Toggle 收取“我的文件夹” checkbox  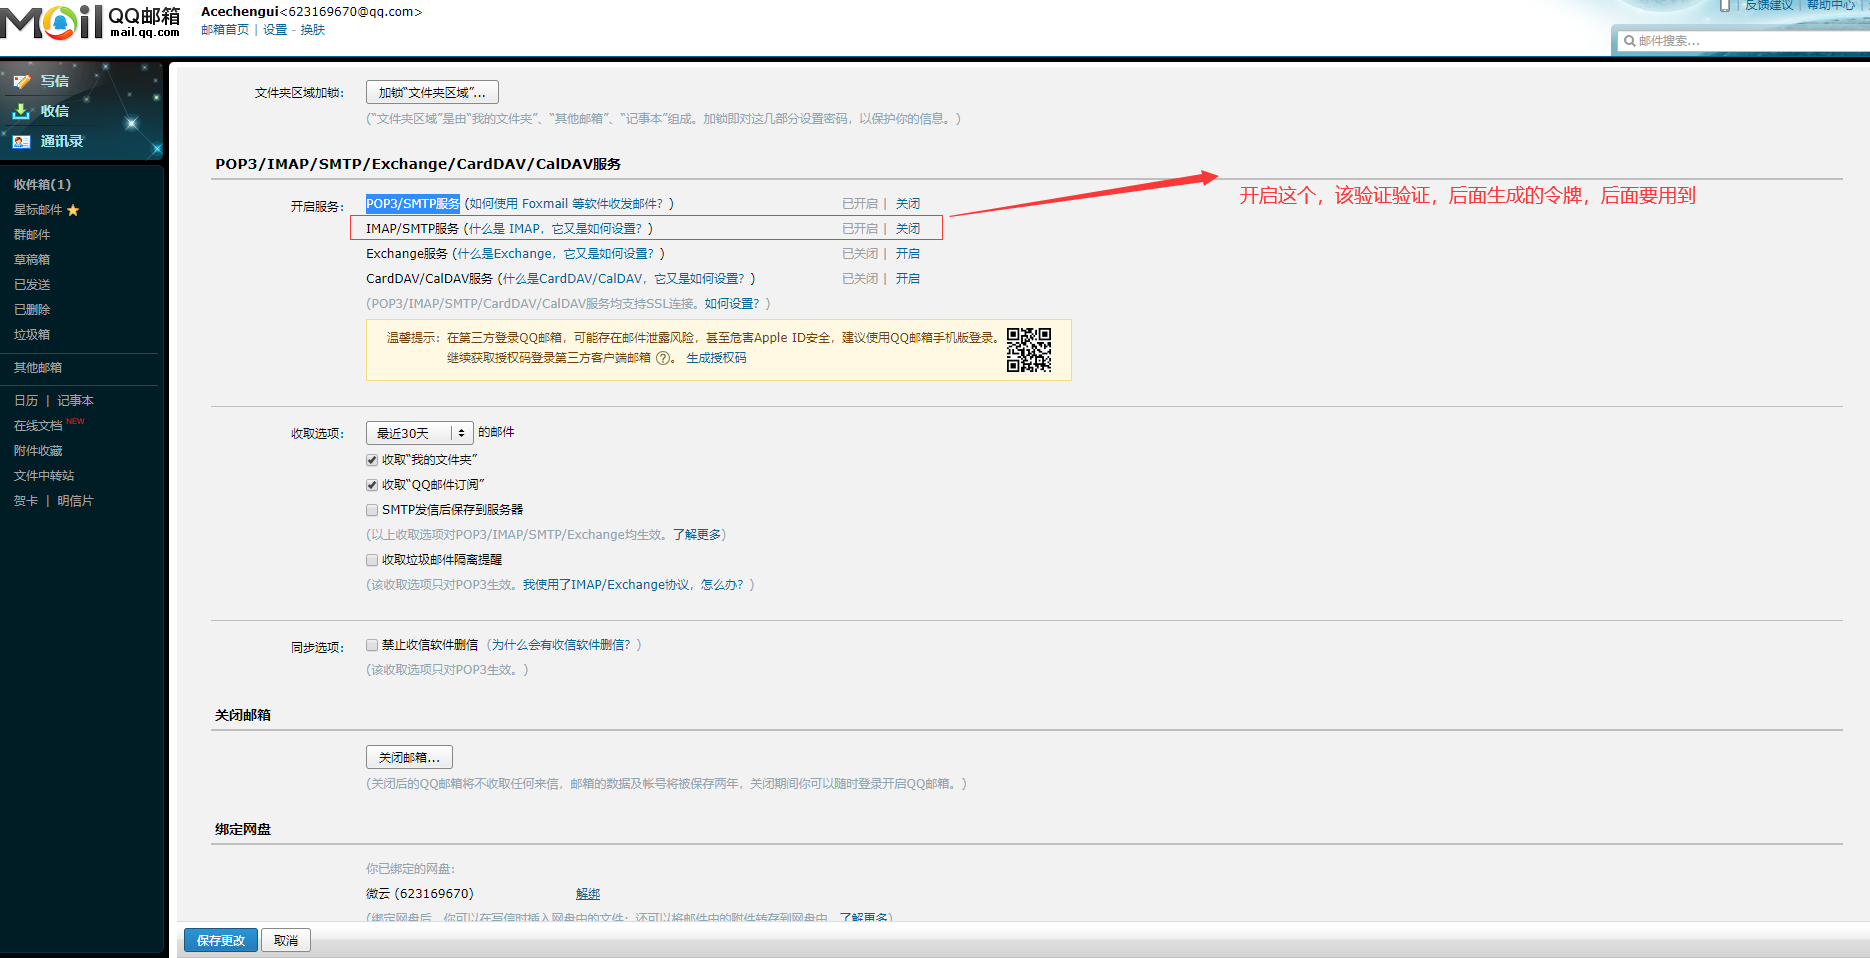click(372, 460)
